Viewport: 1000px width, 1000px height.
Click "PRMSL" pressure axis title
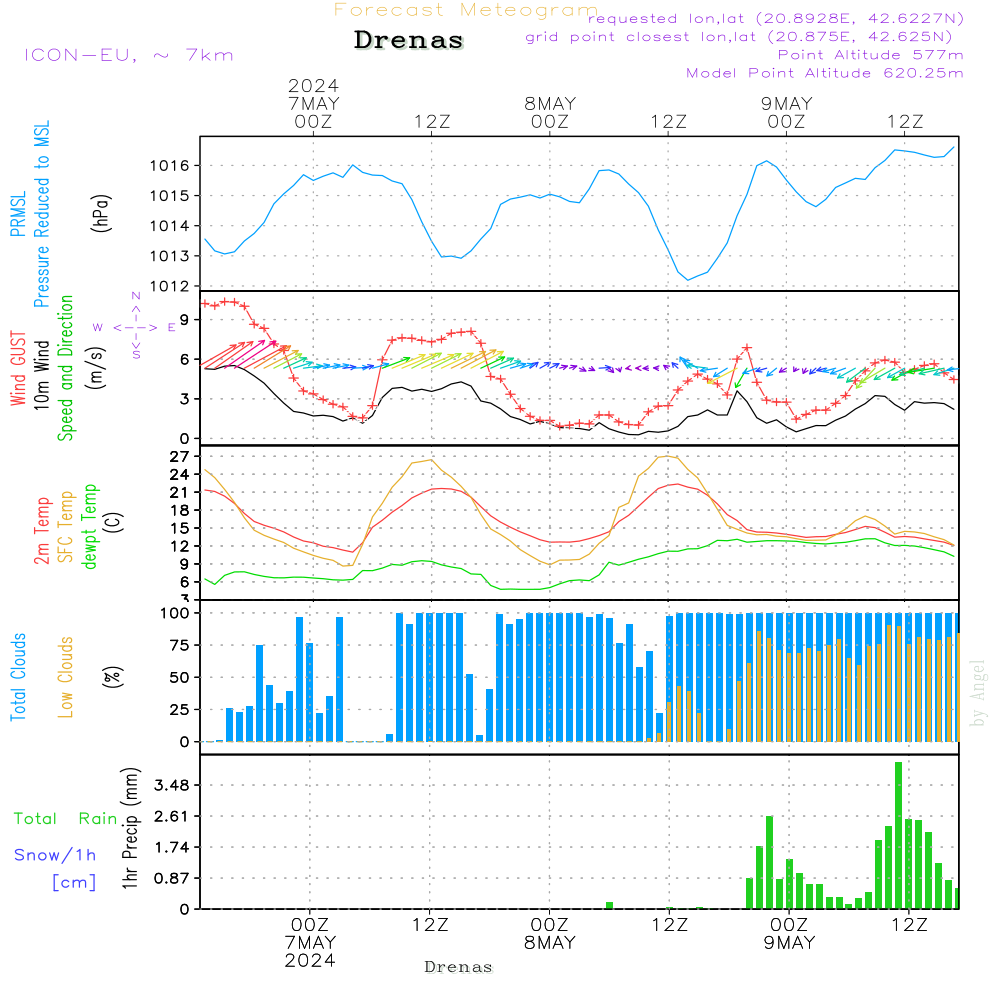(x=18, y=213)
